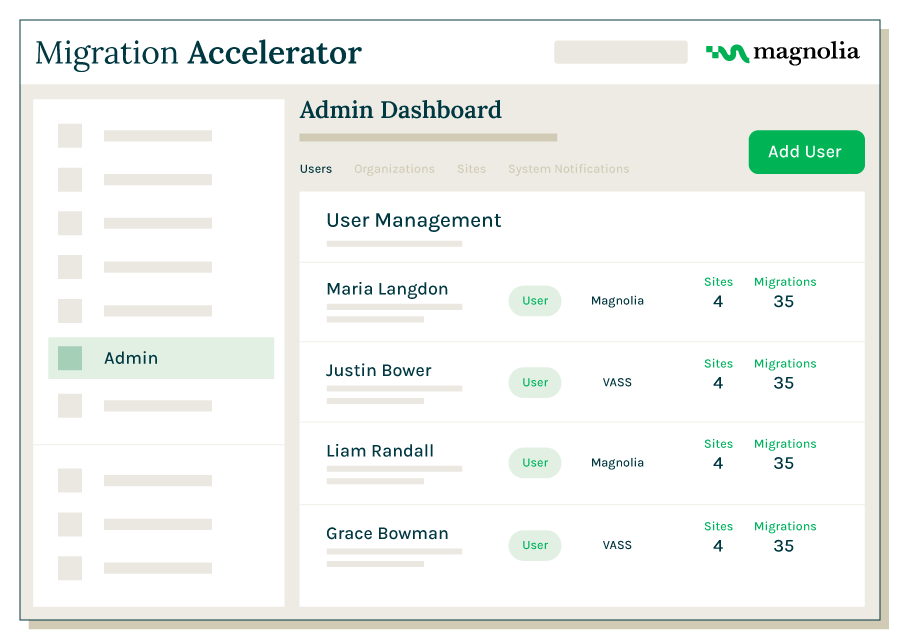This screenshot has width=900, height=641.
Task: Select the Liam Randall user name
Action: click(380, 451)
